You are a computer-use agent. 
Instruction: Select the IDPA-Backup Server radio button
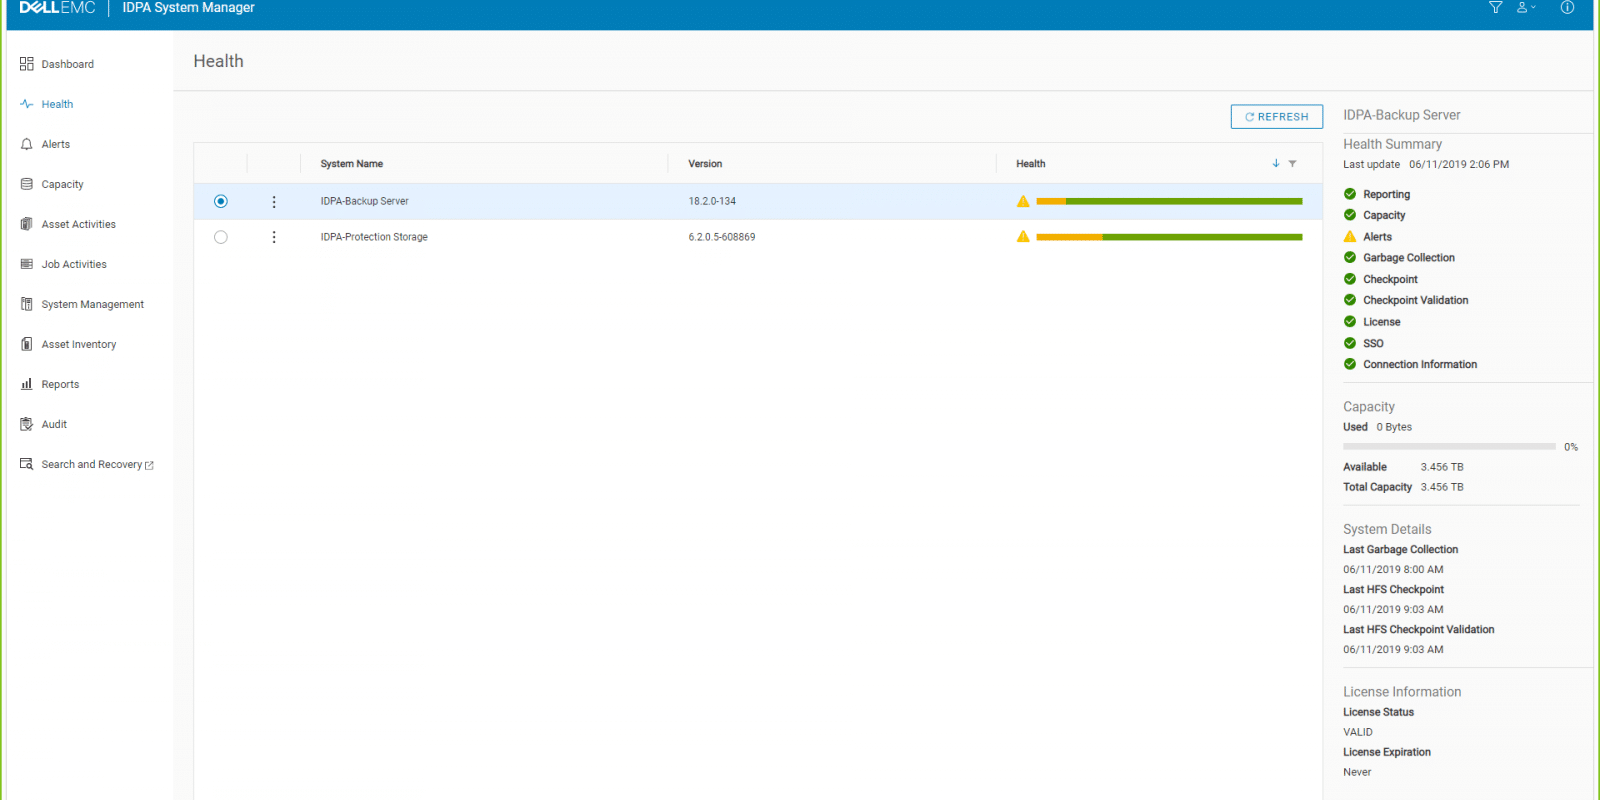(x=220, y=201)
